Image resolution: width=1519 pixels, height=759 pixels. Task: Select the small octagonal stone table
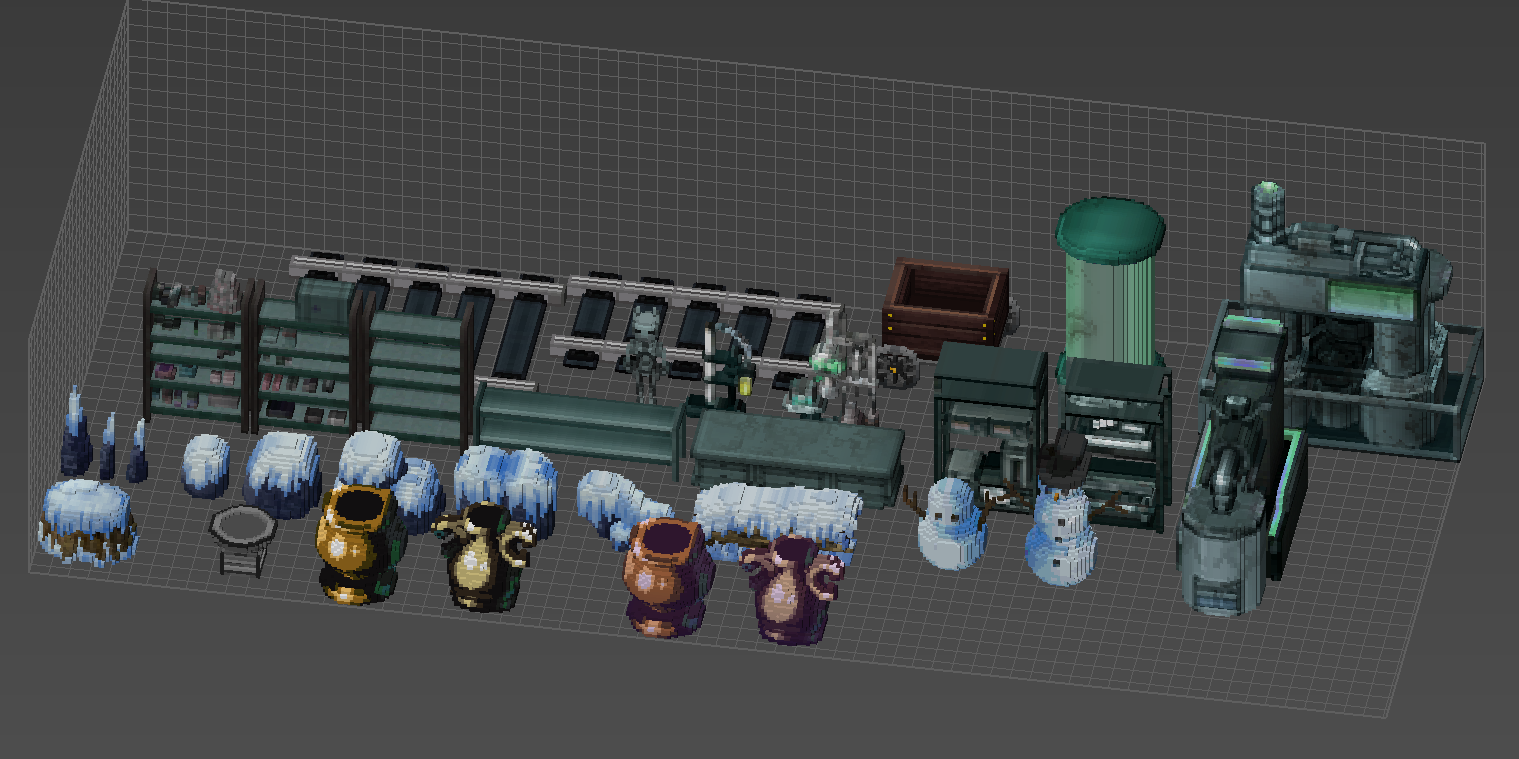[240, 537]
